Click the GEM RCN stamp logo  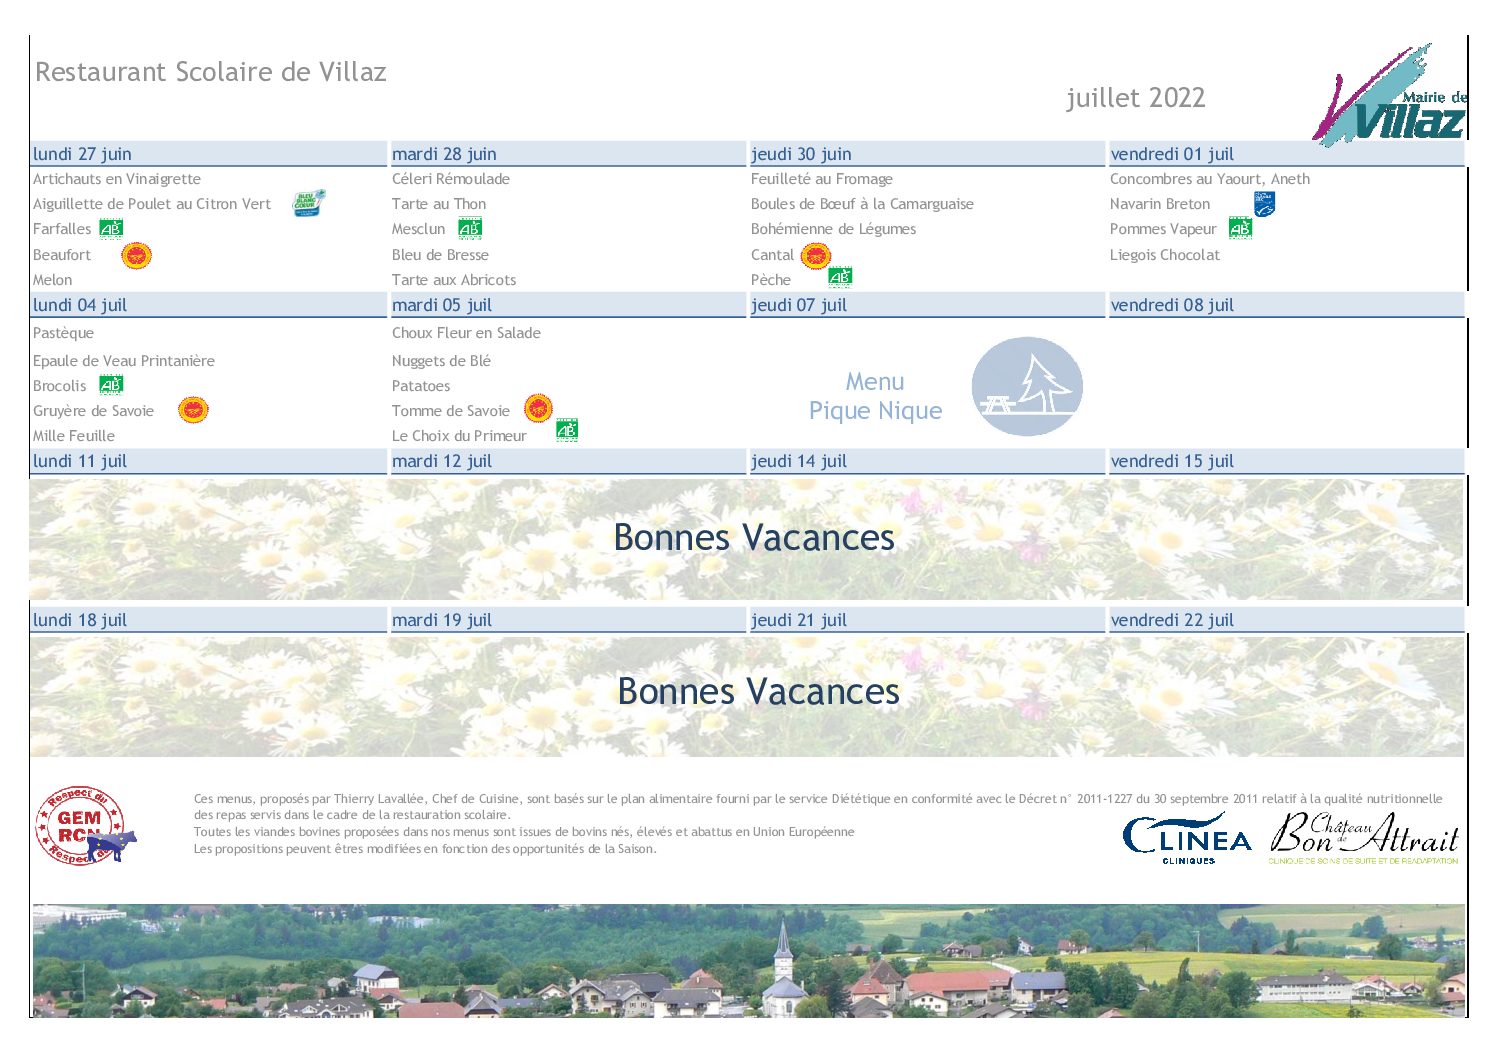[85, 826]
